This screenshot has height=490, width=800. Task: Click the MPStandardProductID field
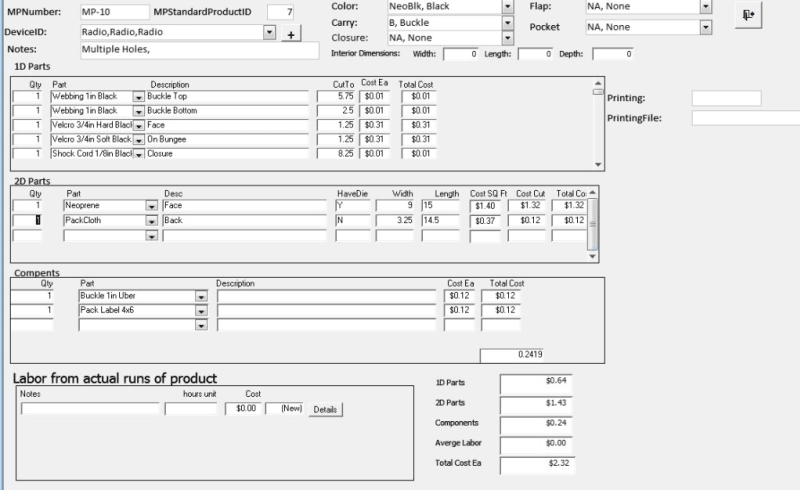(281, 12)
